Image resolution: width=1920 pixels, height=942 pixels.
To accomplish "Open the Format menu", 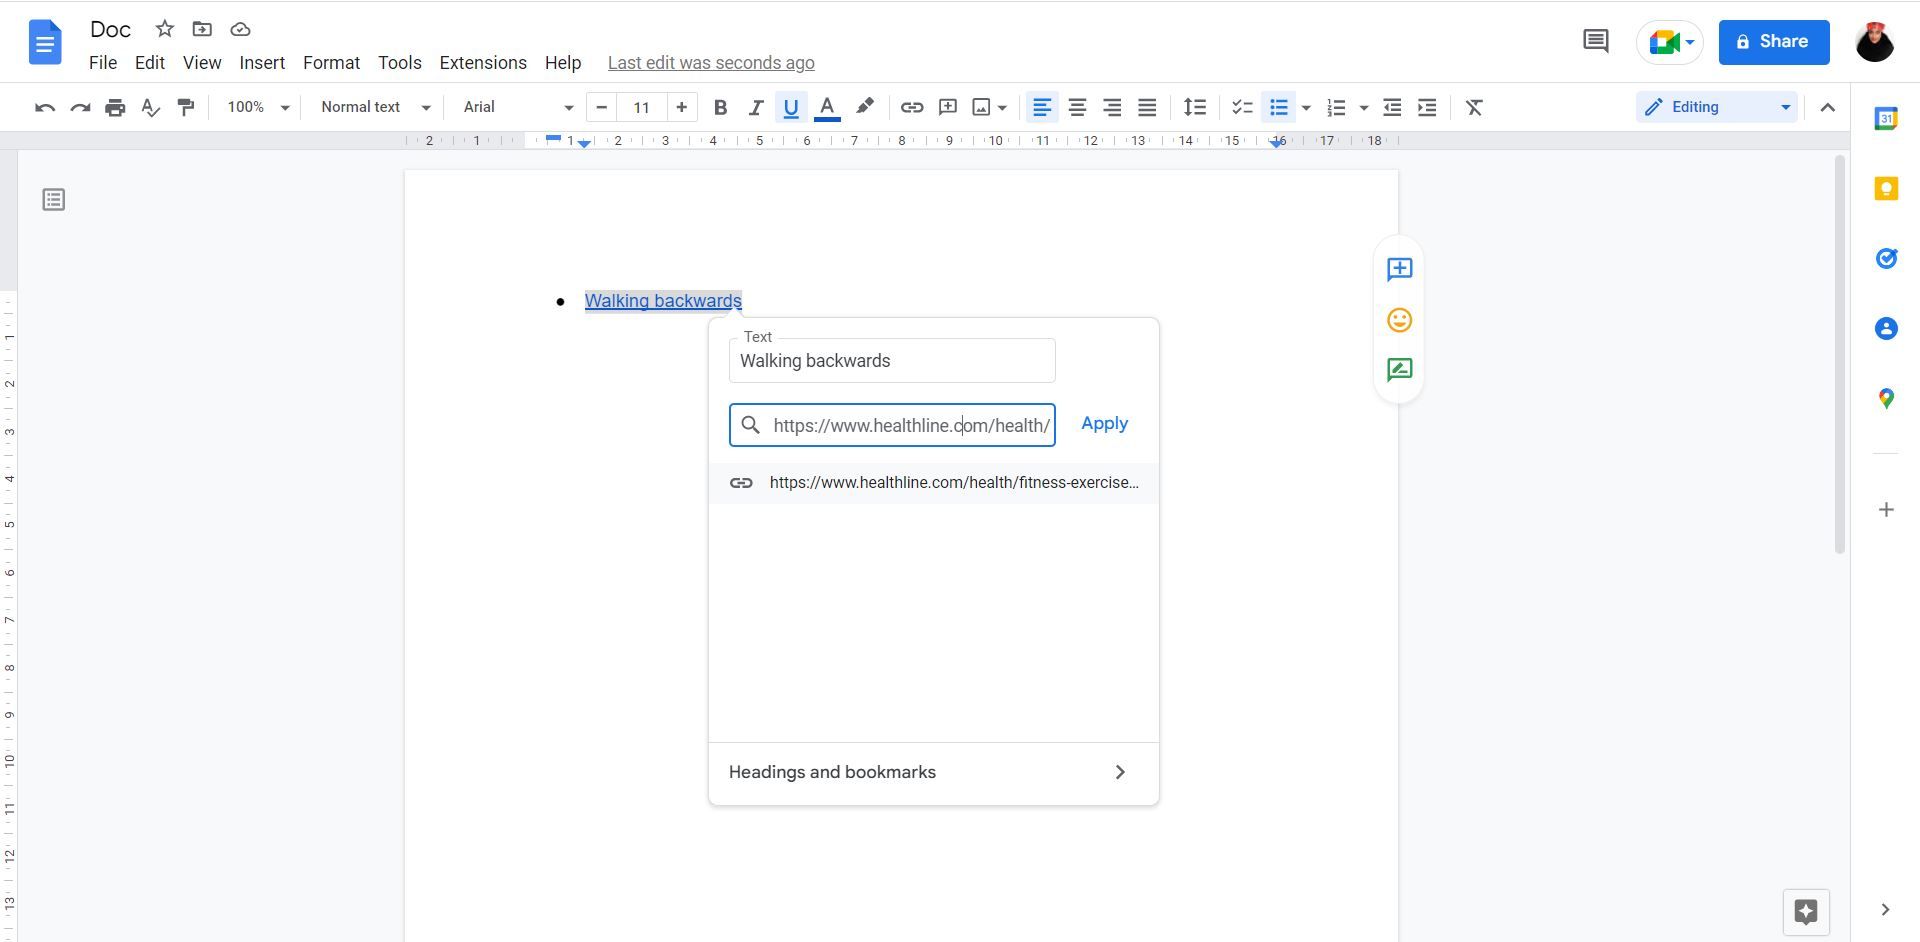I will coord(331,62).
